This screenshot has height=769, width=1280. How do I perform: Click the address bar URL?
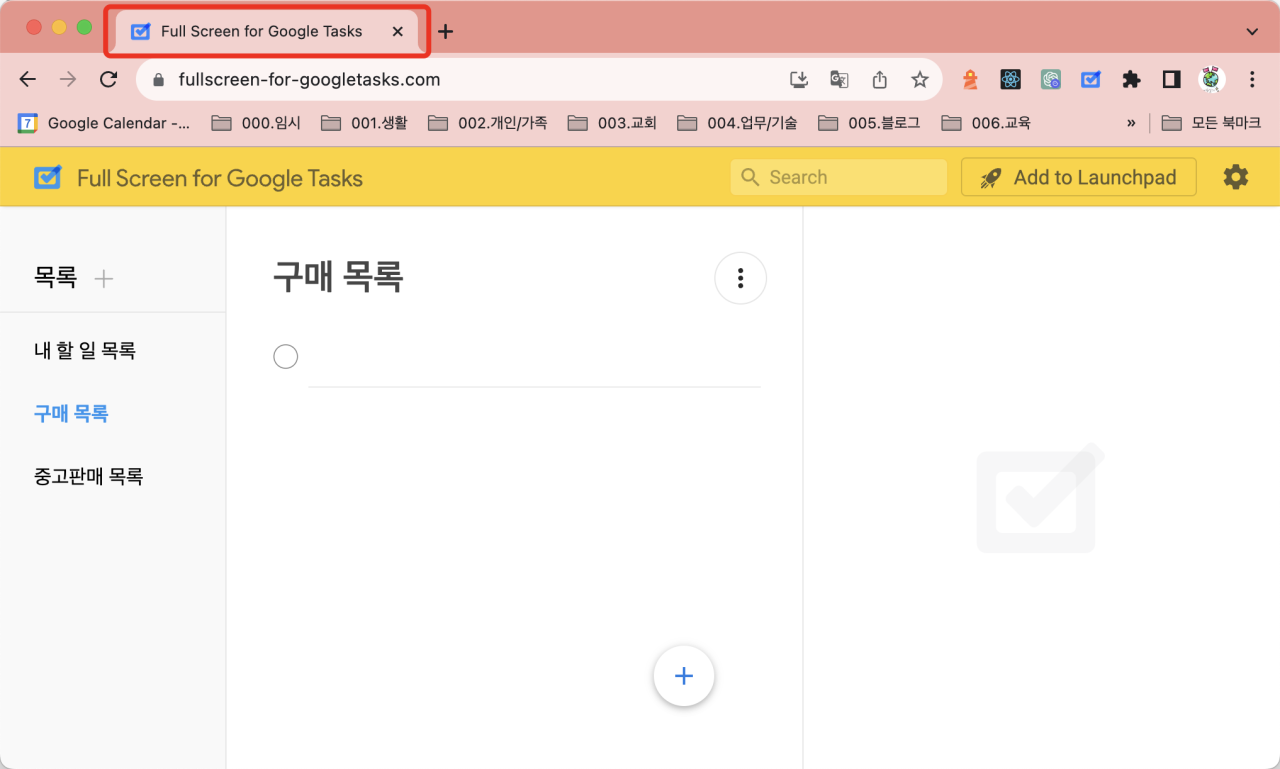point(309,80)
